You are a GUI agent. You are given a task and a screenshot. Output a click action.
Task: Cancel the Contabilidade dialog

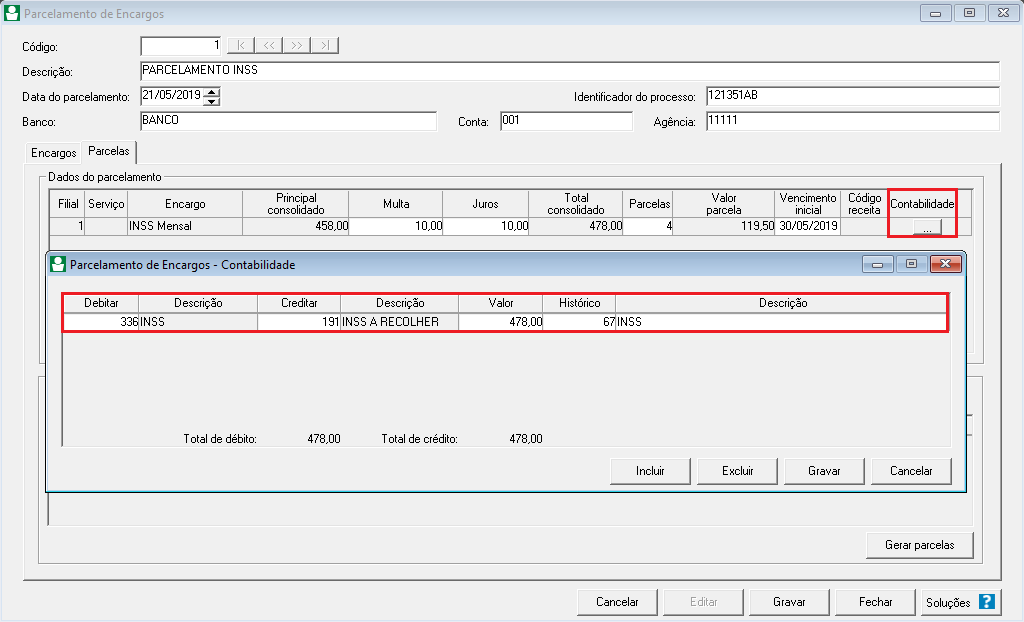(x=911, y=471)
